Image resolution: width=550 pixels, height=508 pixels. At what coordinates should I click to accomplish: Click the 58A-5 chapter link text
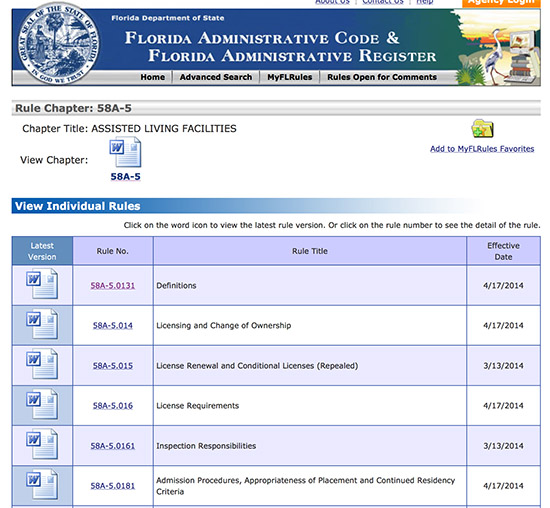[x=125, y=176]
